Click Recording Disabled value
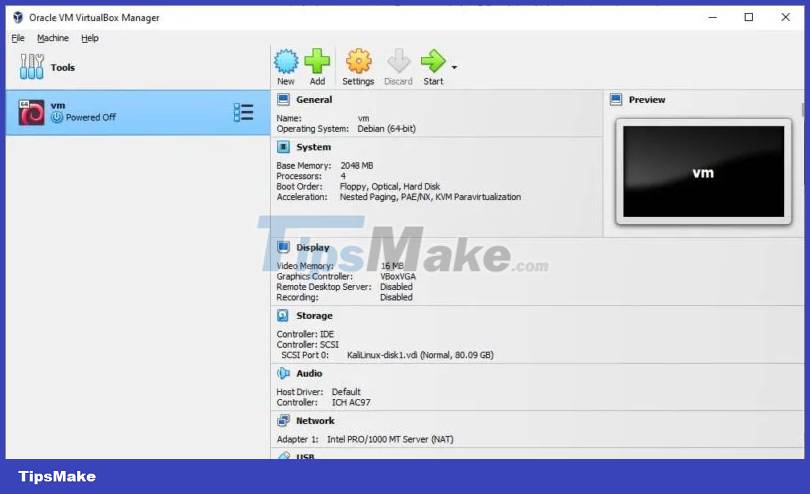The width and height of the screenshot is (810, 494). click(396, 297)
